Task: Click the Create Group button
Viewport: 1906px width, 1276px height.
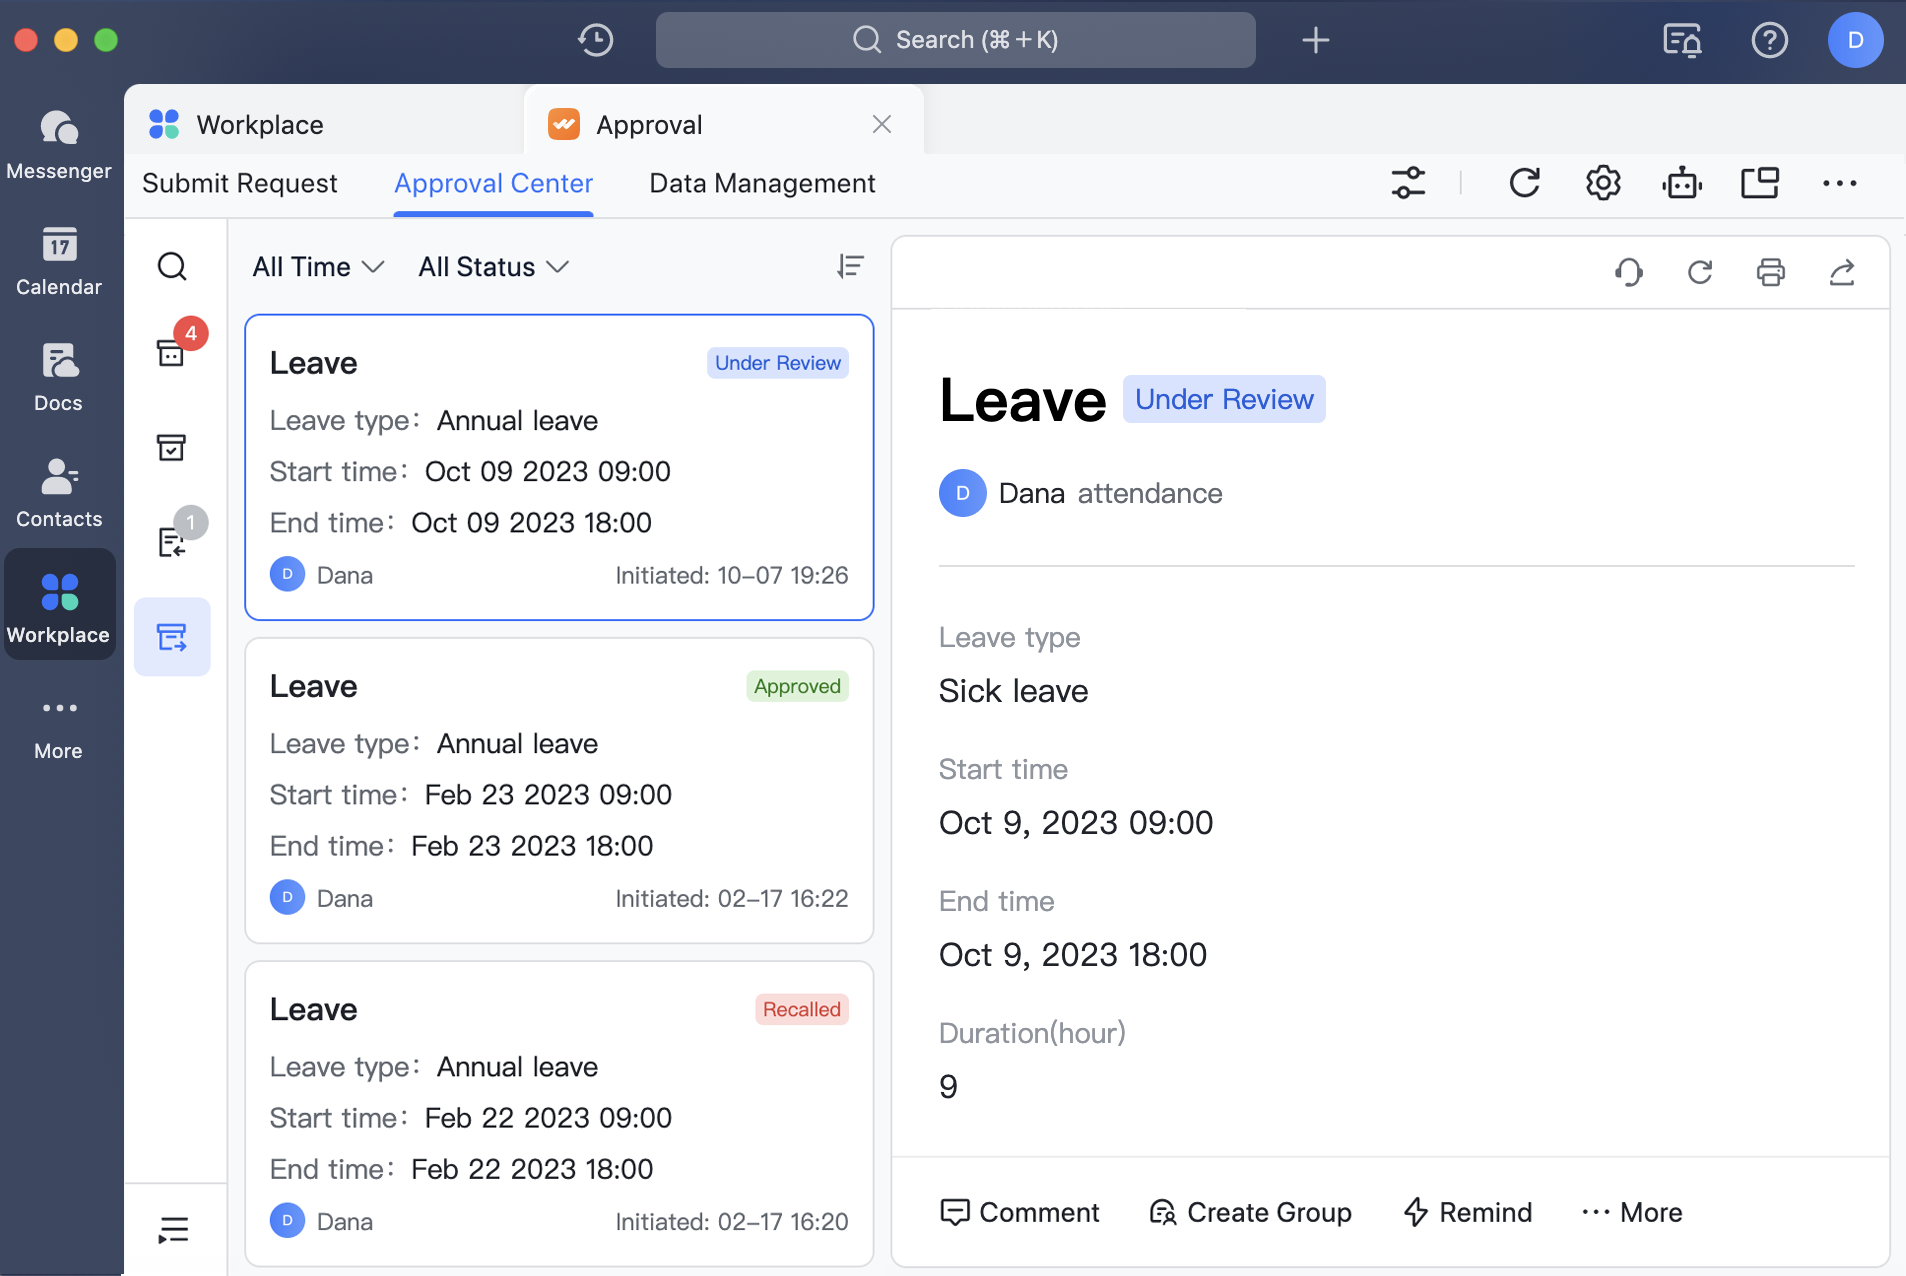Action: 1249,1212
